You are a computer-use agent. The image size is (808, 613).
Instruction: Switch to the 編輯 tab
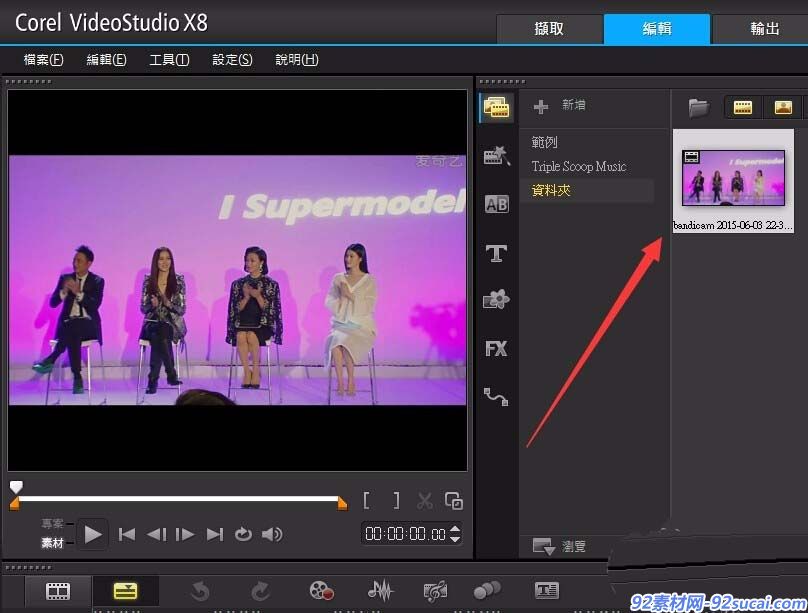point(657,29)
